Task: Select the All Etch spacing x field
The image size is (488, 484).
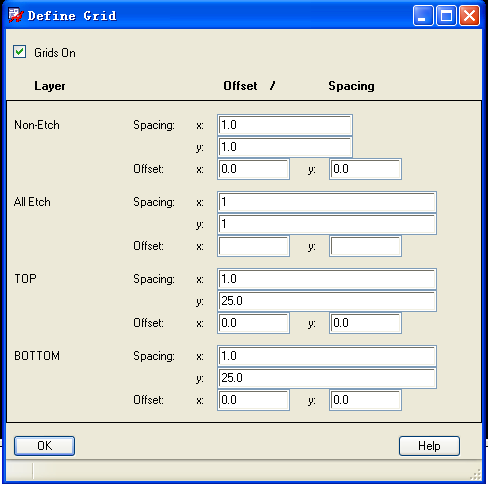Action: point(327,202)
